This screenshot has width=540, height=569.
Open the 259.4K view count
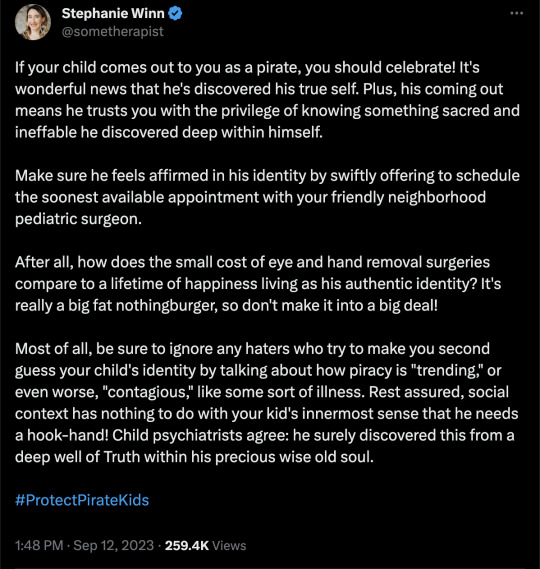point(187,545)
